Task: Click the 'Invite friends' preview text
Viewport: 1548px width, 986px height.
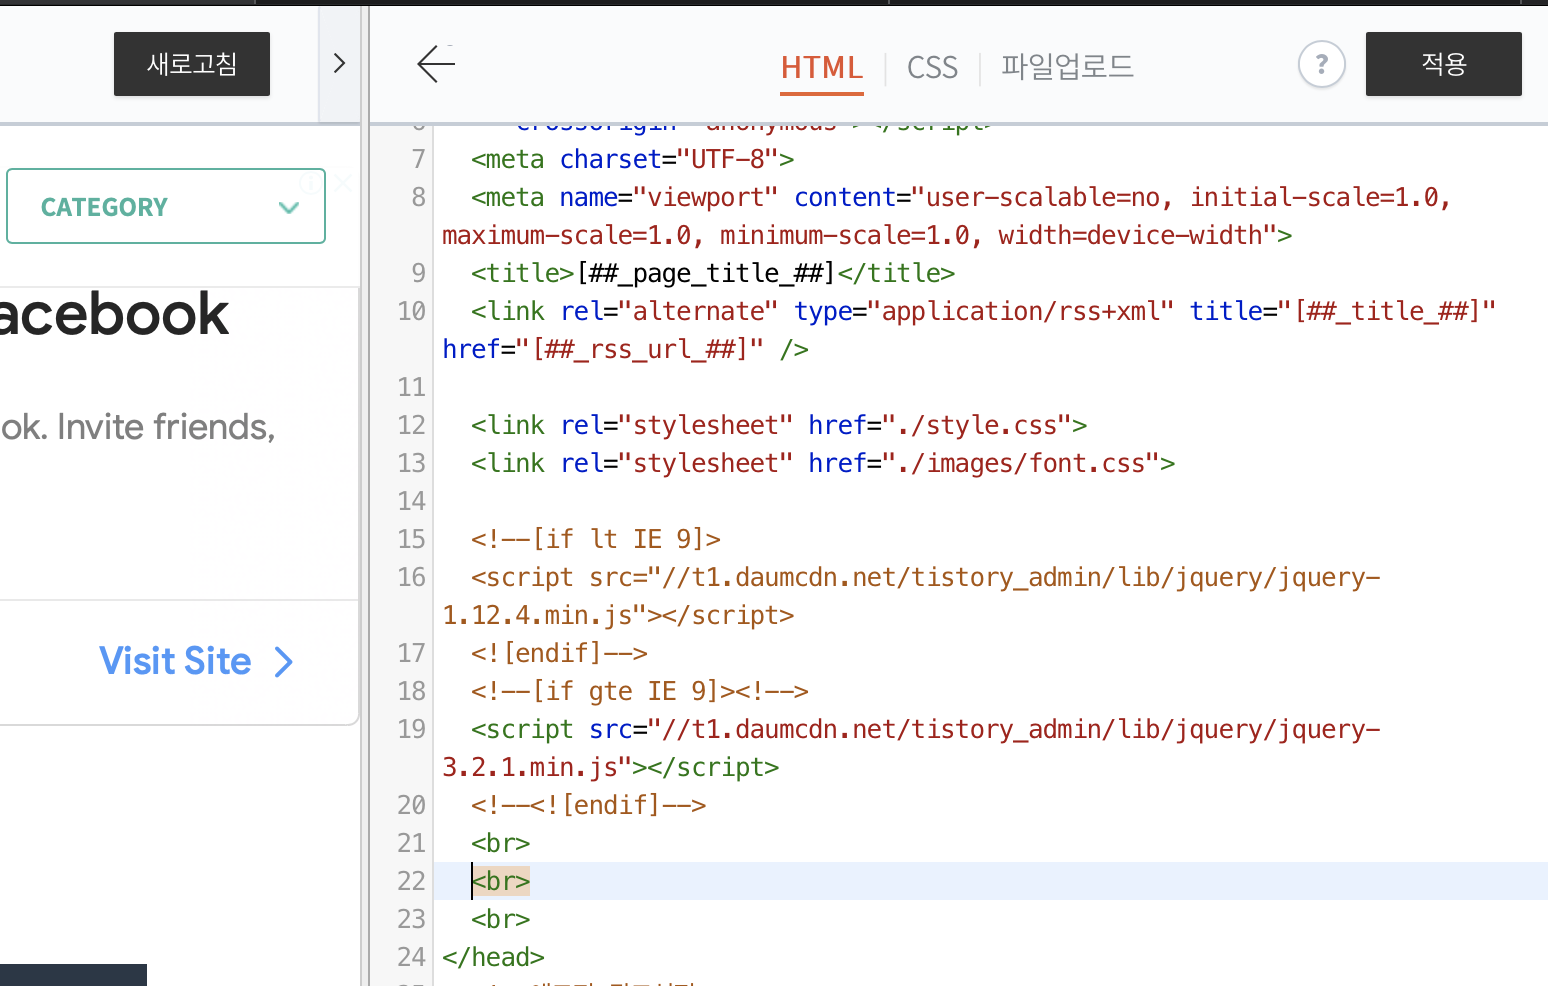Action: pos(138,427)
